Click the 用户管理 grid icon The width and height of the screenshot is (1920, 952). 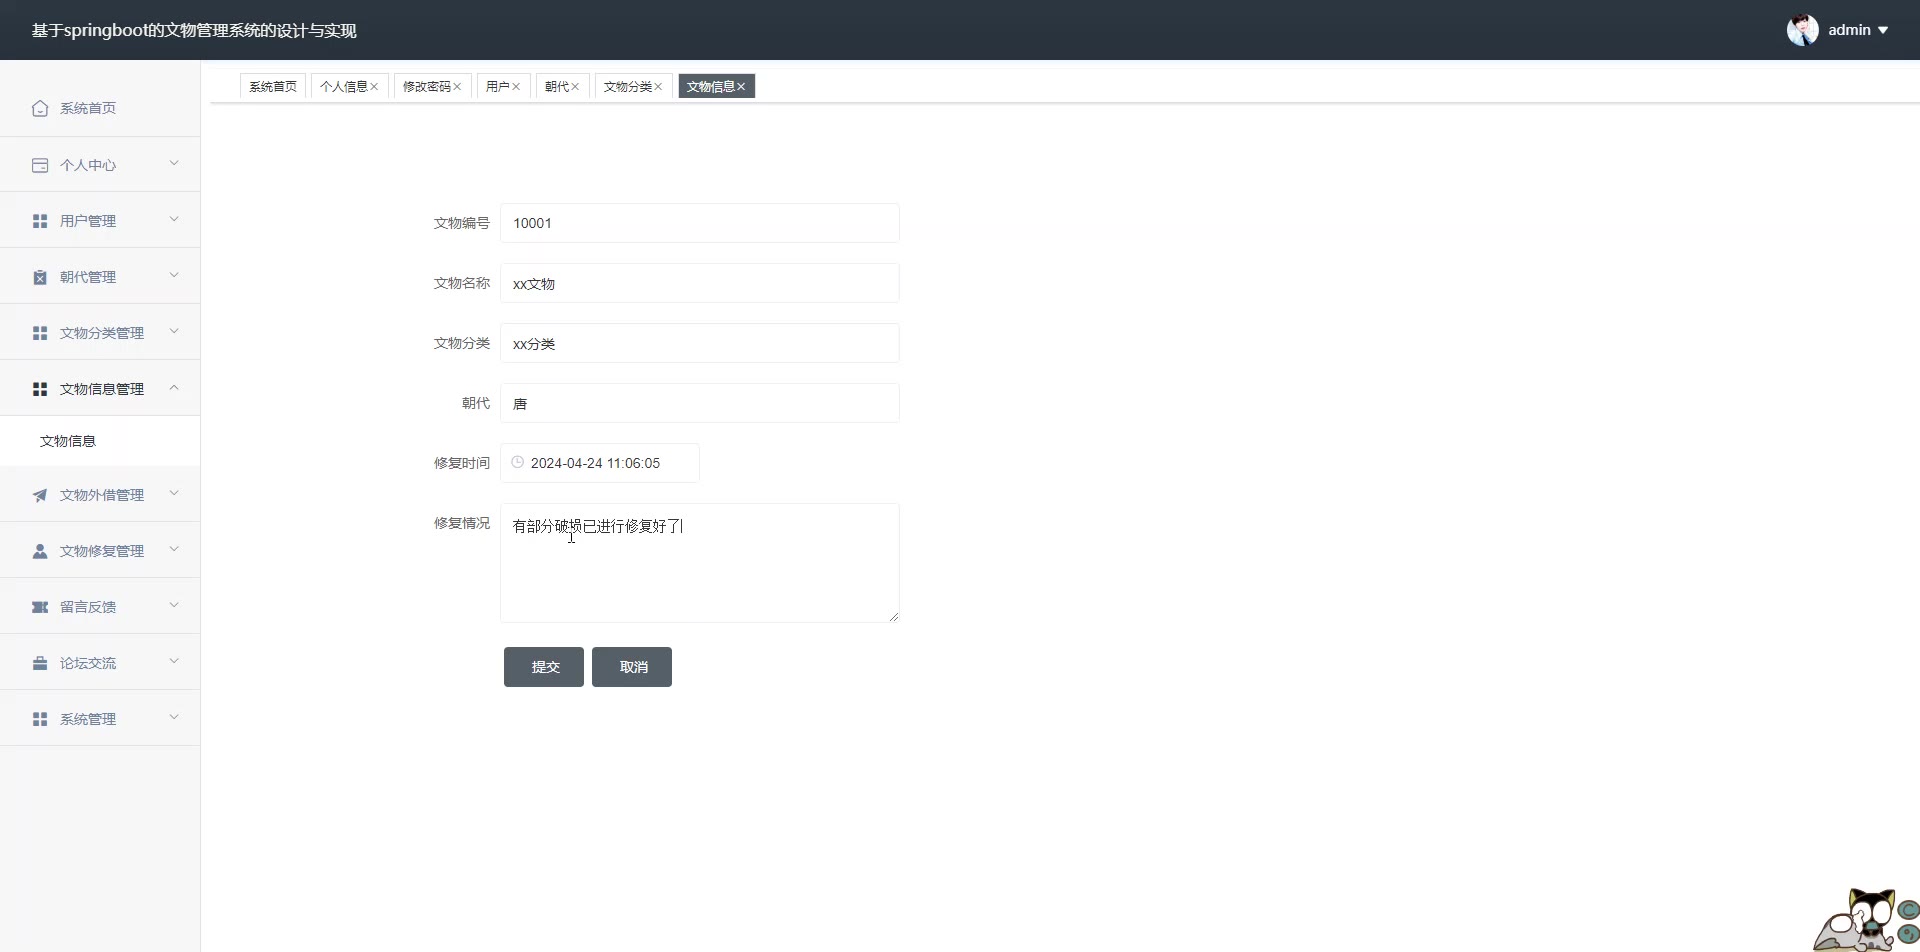coord(40,221)
